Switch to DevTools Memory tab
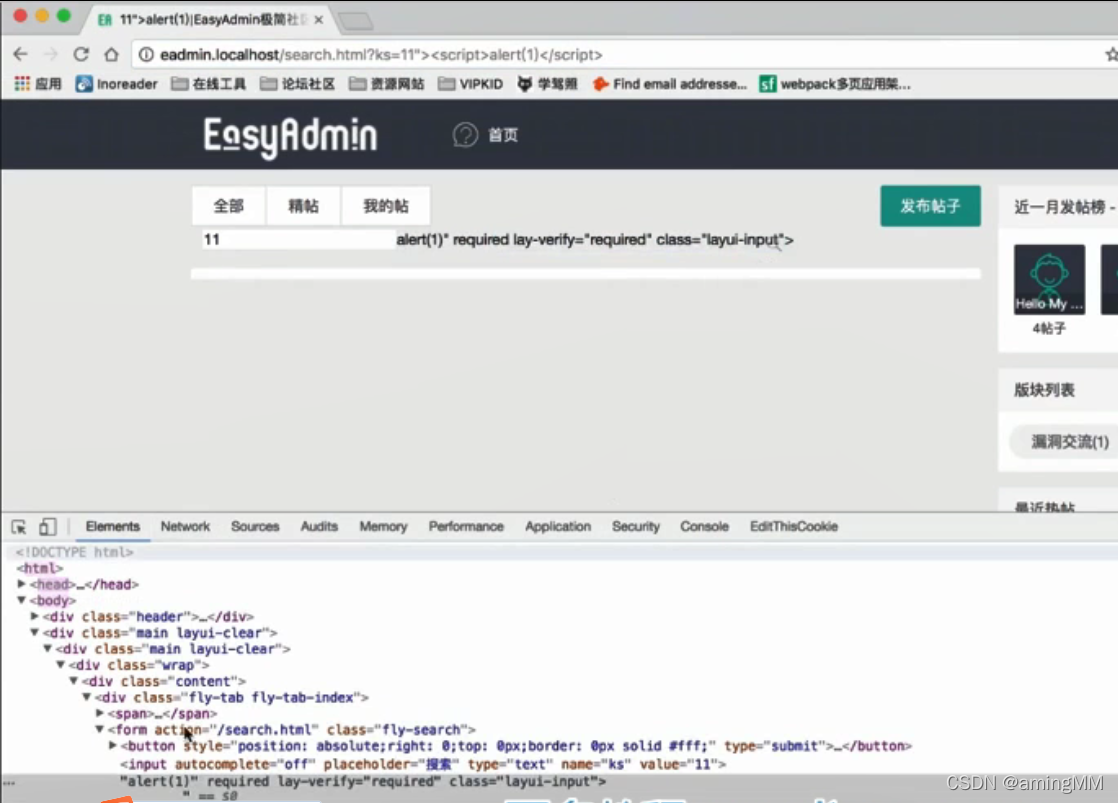Screen dimensions: 1118x803 pos(383,526)
